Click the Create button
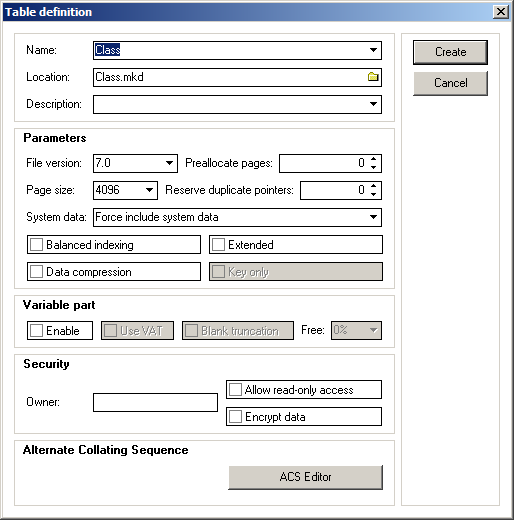The image size is (514, 520). (x=450, y=52)
